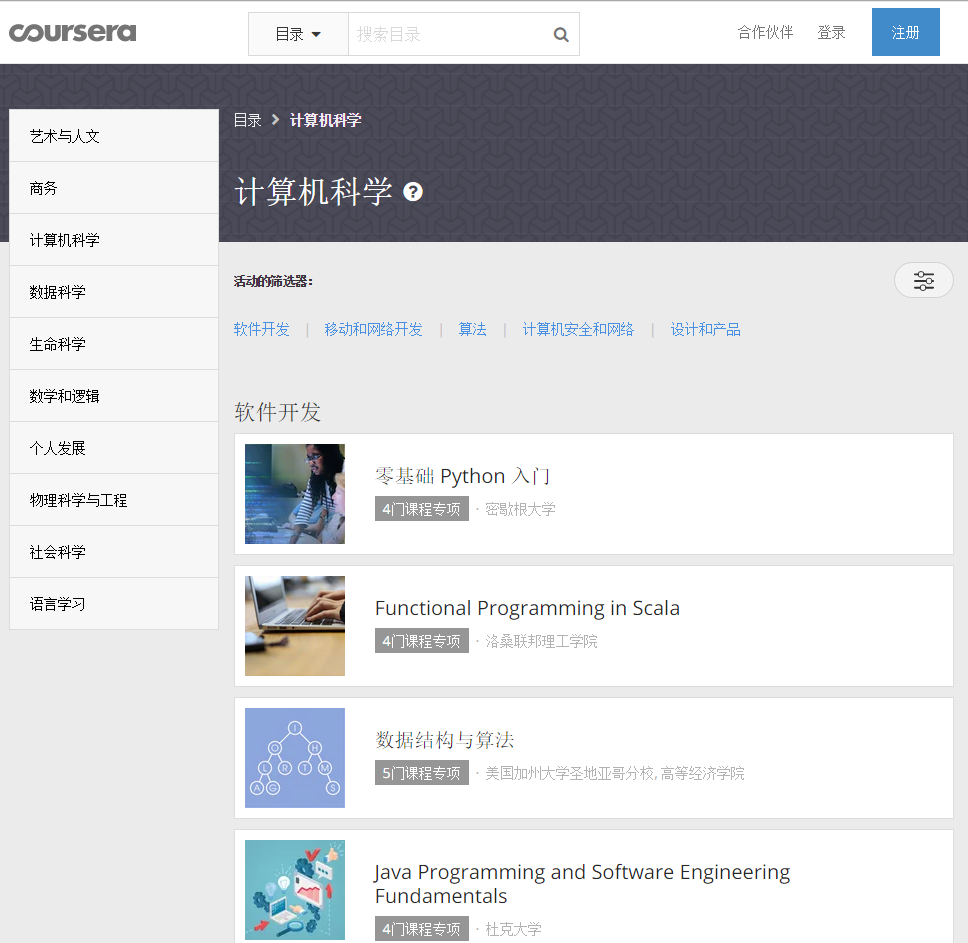Click the 移动和网络开发 filter link

(x=373, y=329)
